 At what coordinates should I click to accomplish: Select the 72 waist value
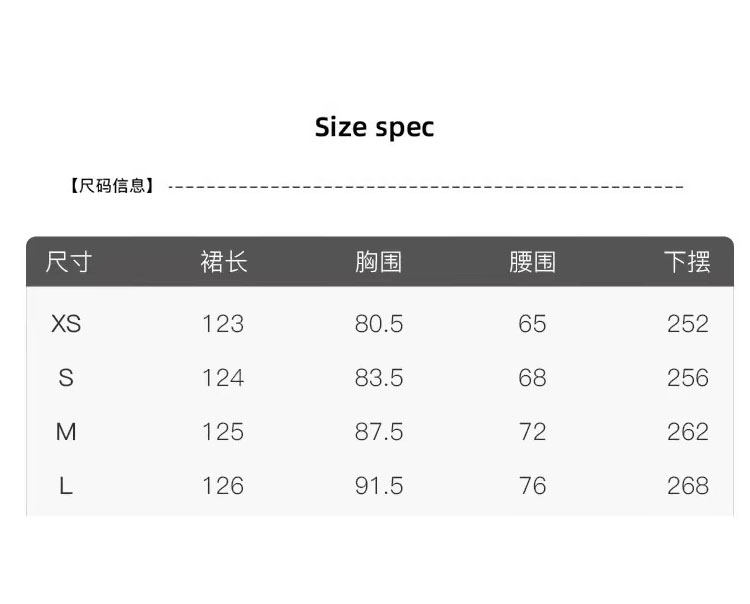click(x=533, y=432)
